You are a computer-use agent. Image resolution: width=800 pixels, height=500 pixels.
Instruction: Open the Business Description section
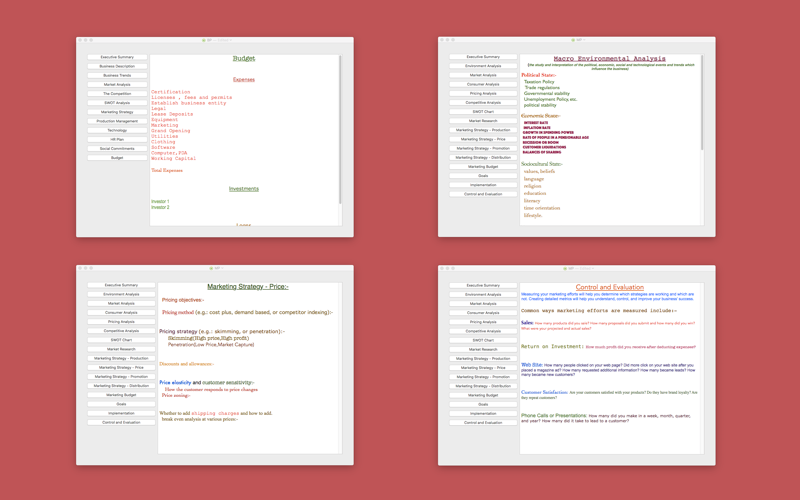point(117,66)
